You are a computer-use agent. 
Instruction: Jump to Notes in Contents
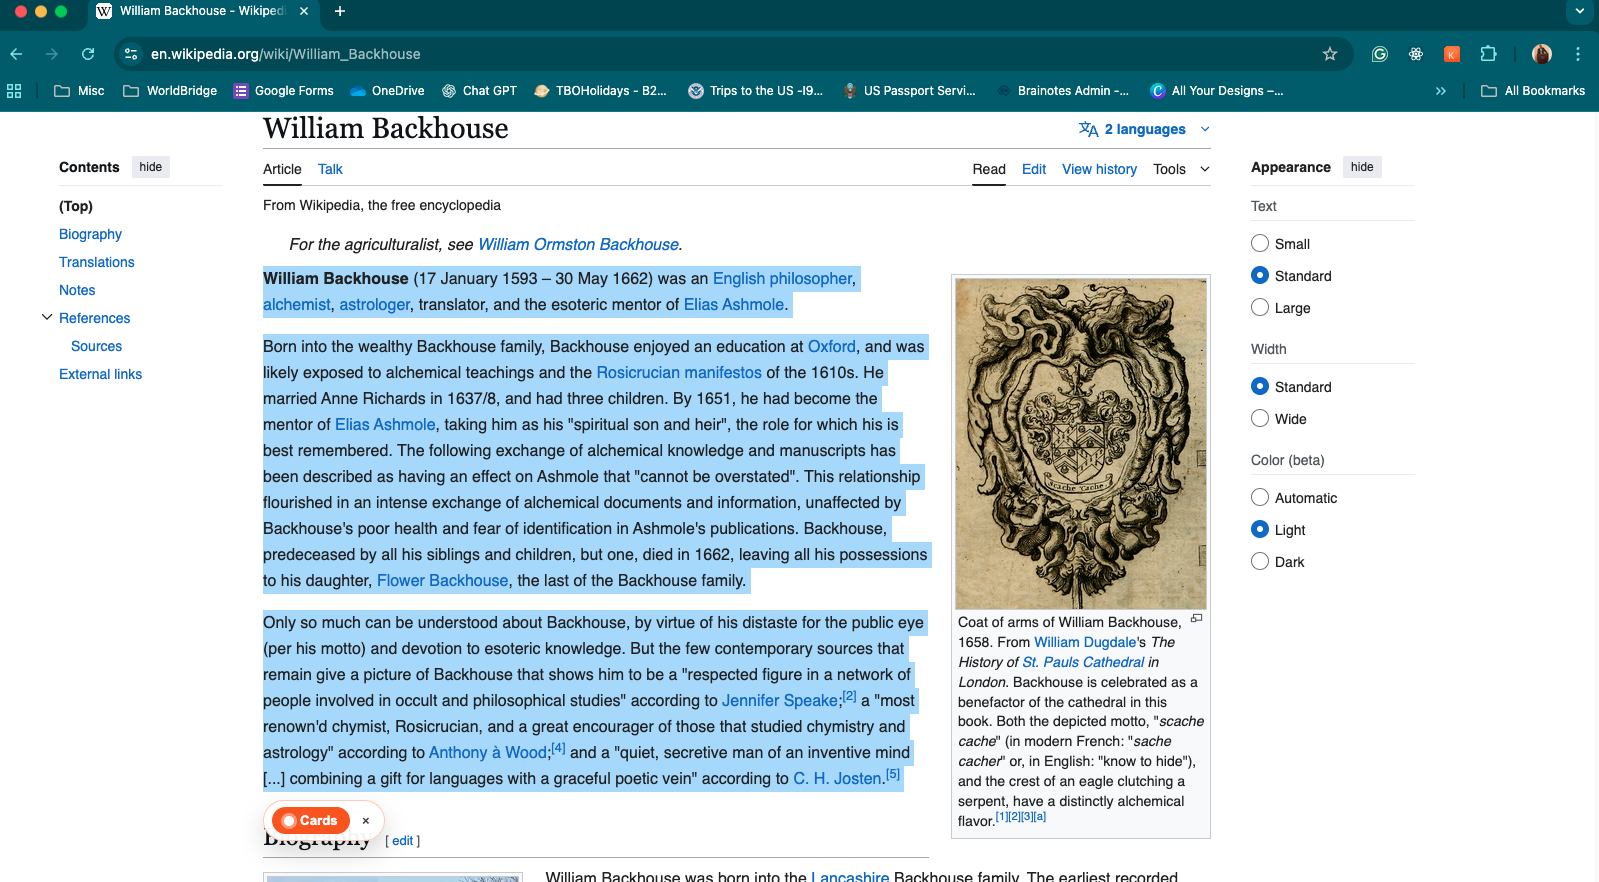[x=77, y=290]
